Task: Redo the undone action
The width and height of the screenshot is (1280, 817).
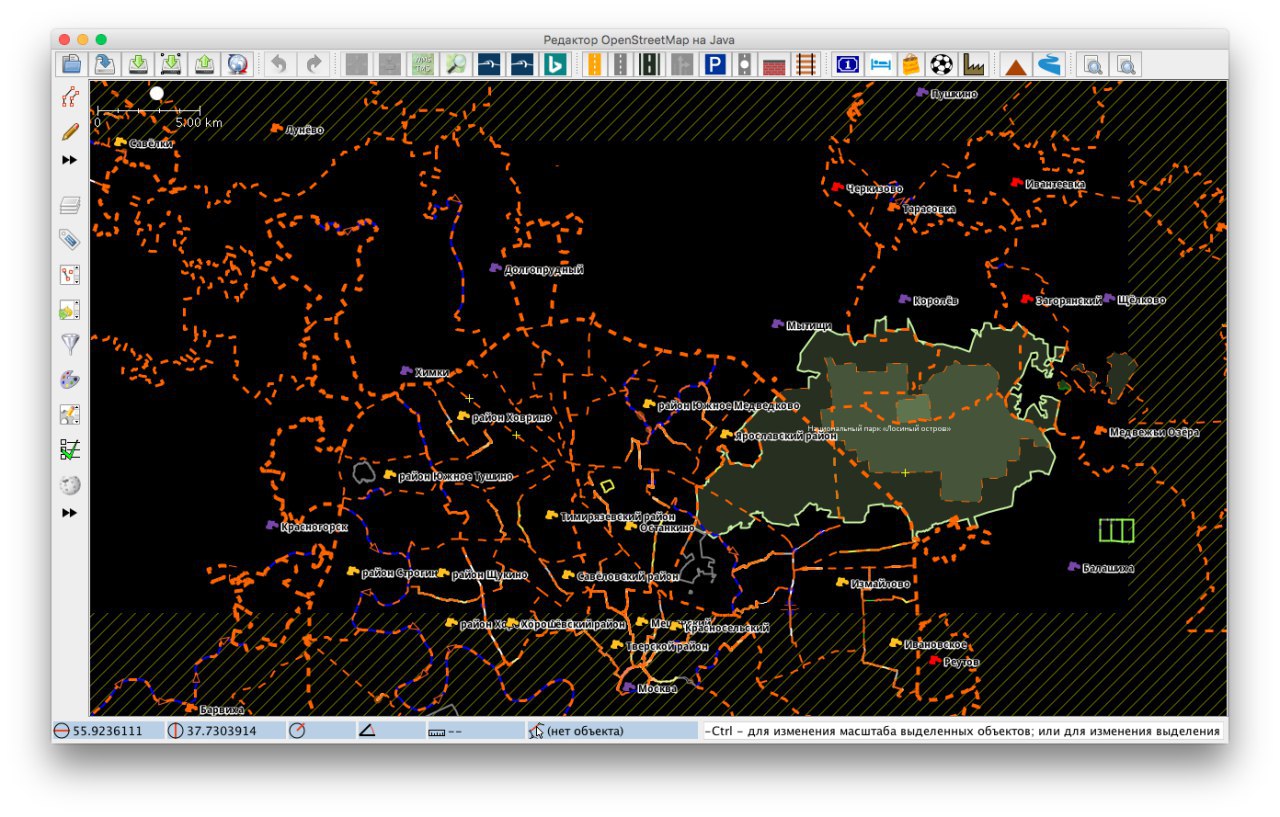Action: click(x=314, y=65)
